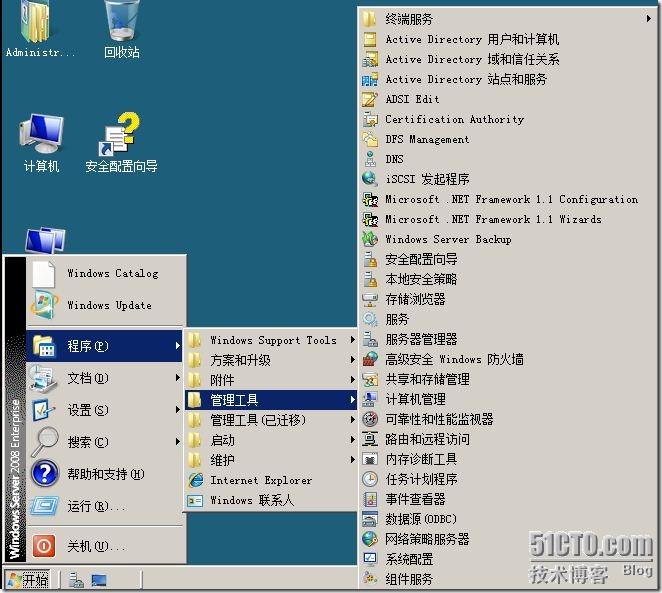The height and width of the screenshot is (593, 662).
Task: Expand the 设置(S) submenu arrow
Action: pyautogui.click(x=178, y=409)
